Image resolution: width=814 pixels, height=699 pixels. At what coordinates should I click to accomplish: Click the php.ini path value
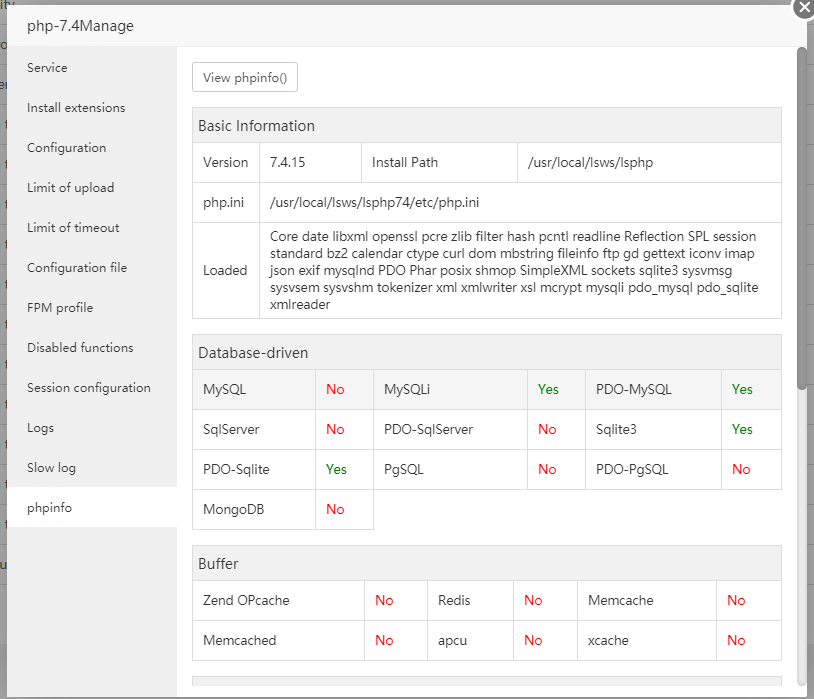(x=374, y=203)
